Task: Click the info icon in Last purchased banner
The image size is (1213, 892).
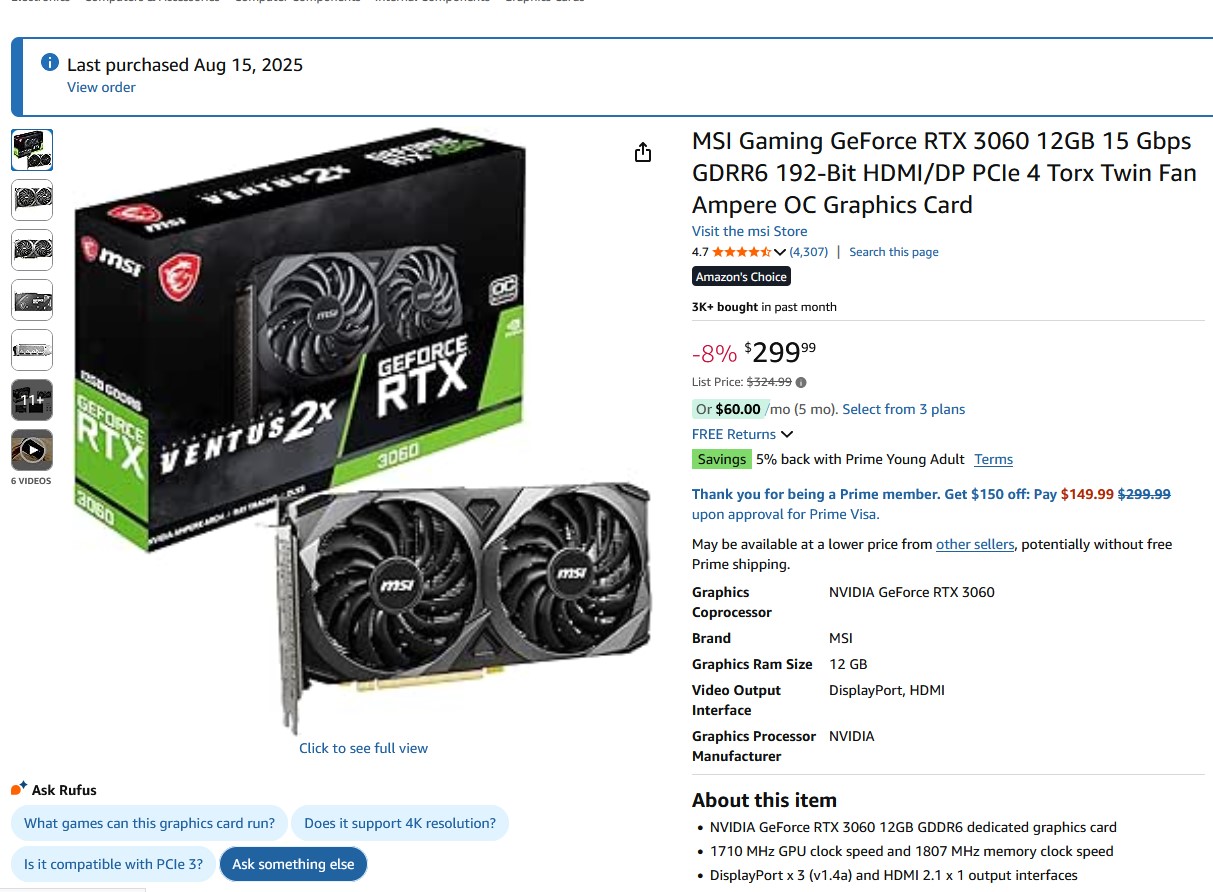Action: [49, 63]
